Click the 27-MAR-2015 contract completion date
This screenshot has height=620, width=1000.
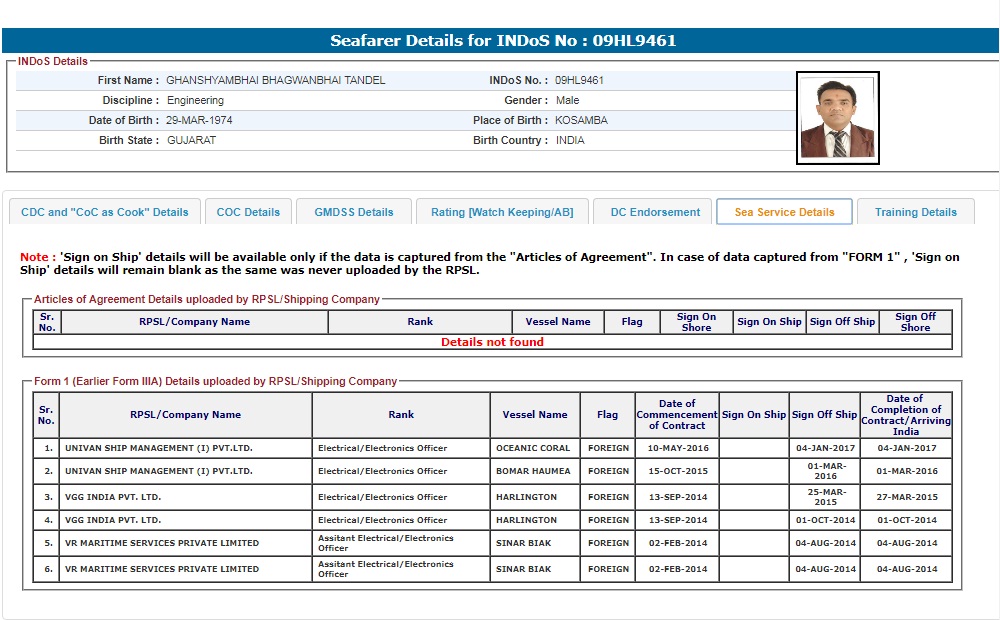[906, 497]
